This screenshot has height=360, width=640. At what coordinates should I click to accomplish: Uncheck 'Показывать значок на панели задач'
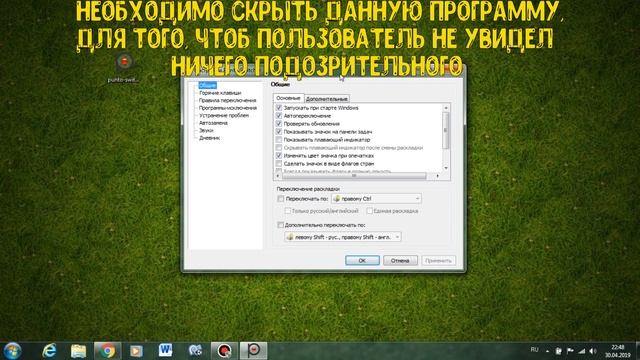[279, 132]
